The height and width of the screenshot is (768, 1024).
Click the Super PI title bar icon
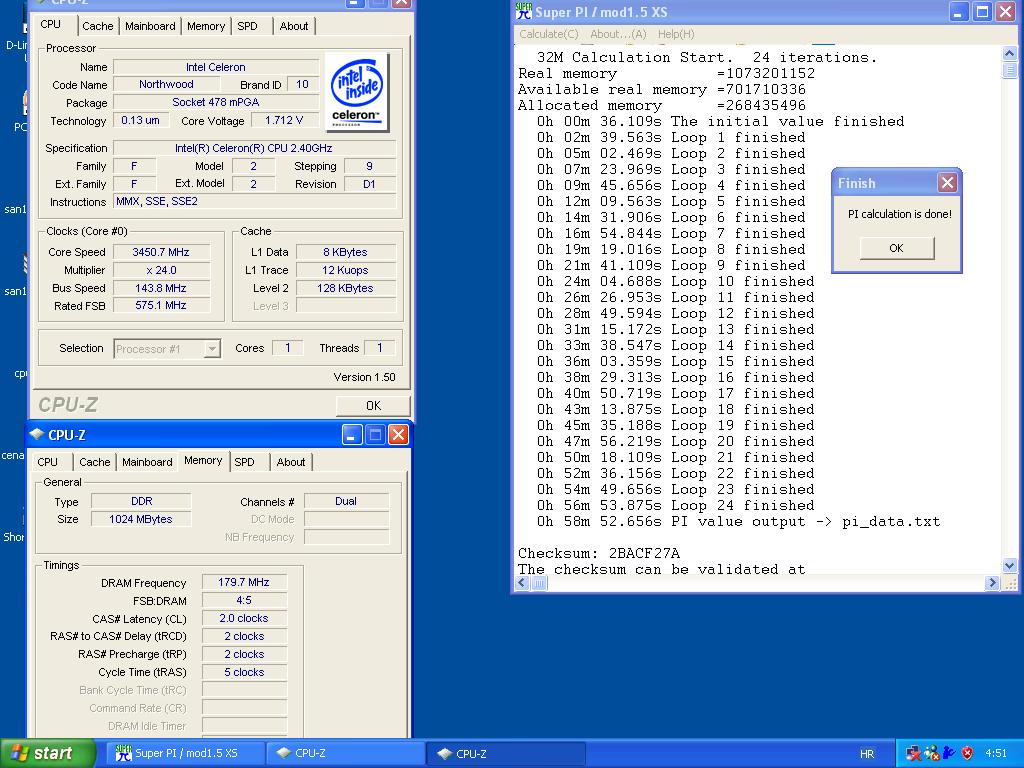coord(523,11)
